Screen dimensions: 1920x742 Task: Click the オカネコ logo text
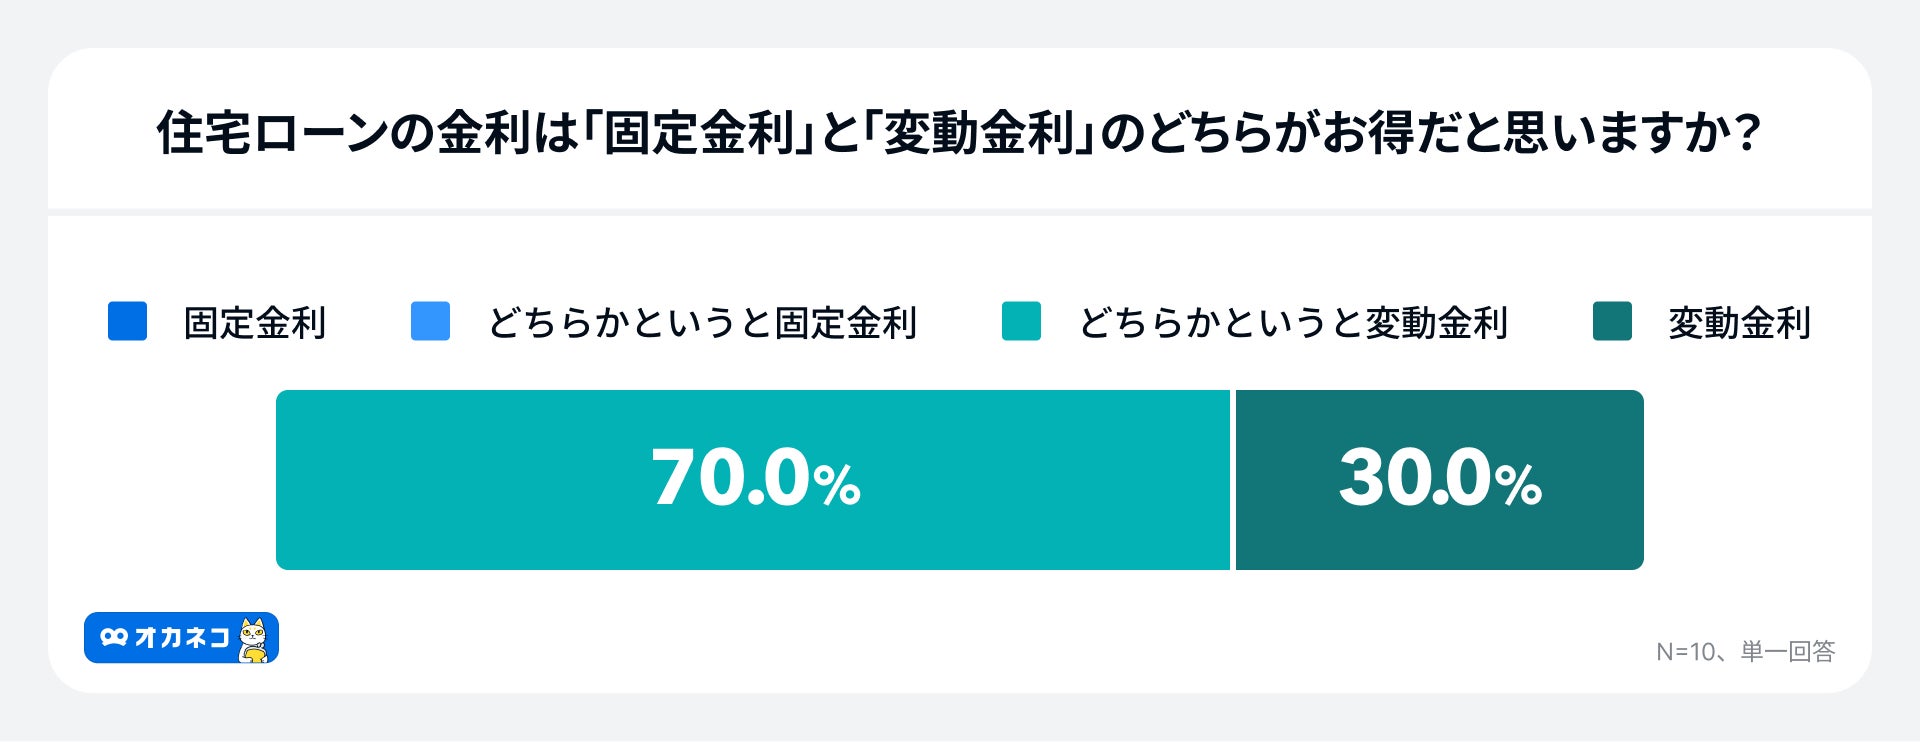point(182,638)
